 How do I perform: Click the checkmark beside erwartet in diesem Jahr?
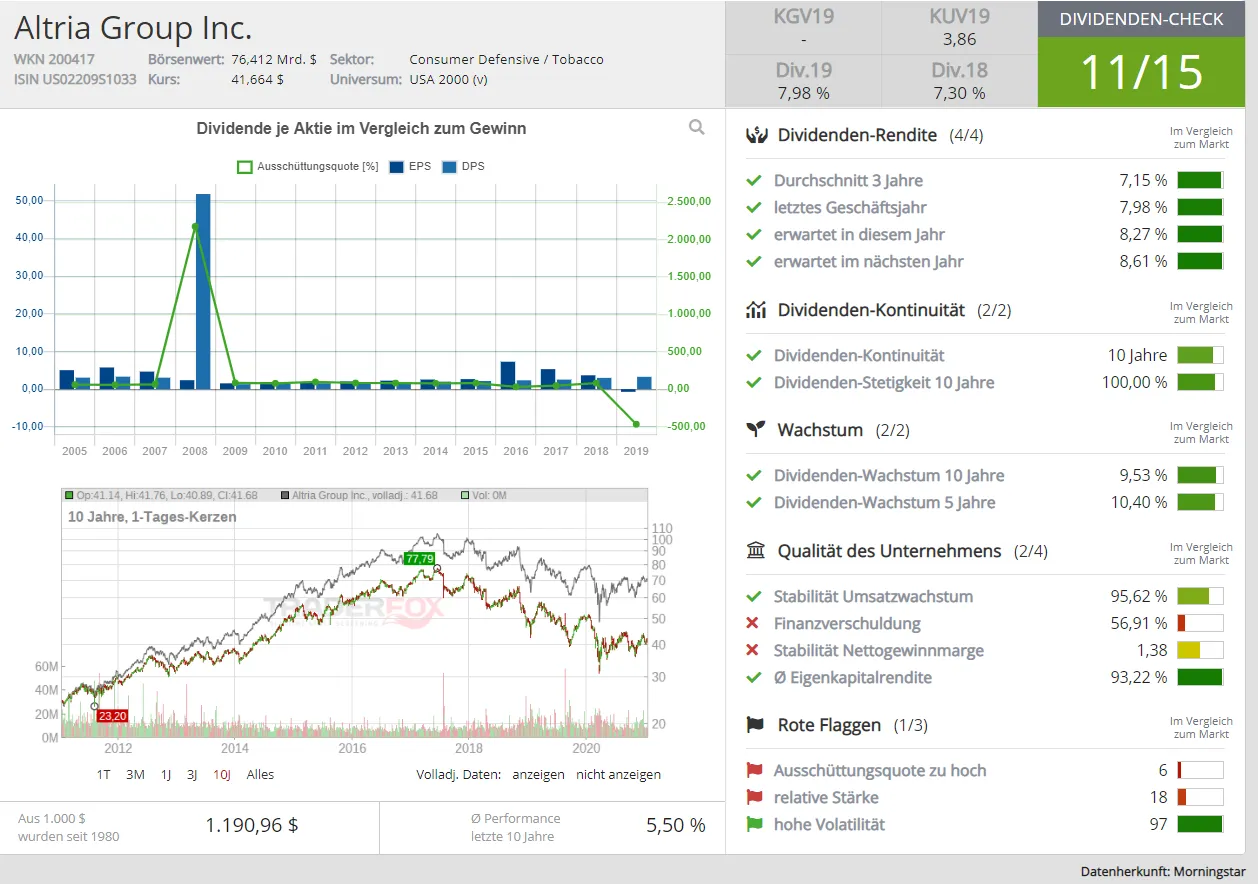[x=754, y=234]
